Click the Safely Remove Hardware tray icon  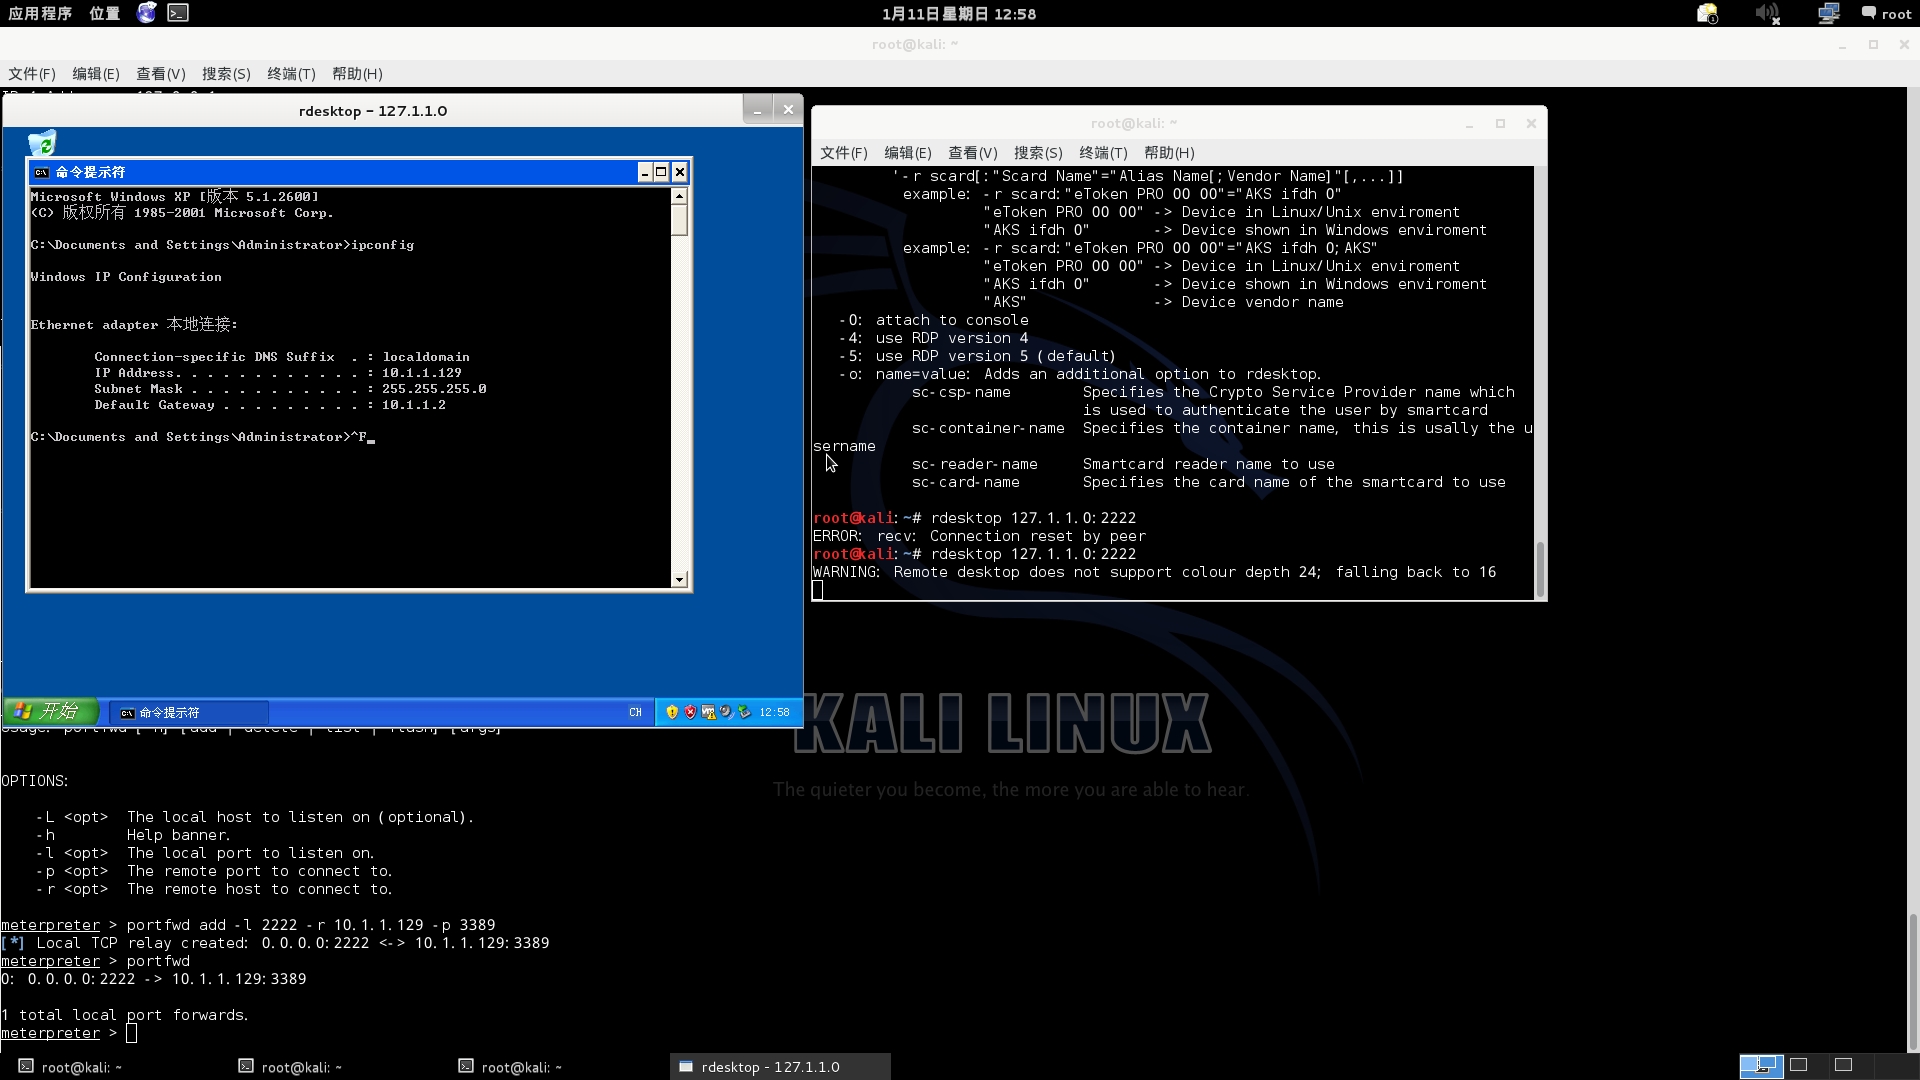click(744, 712)
